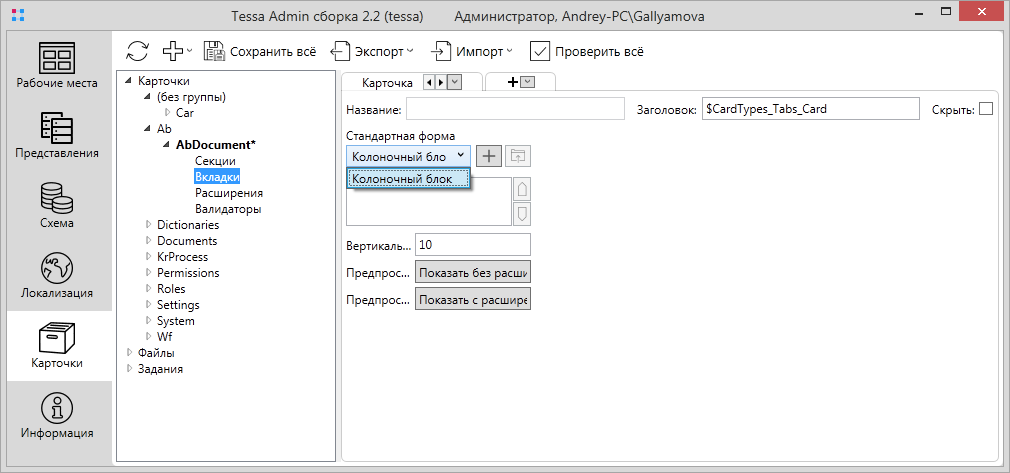Click into the Название text field
1010x473 pixels.
pyautogui.click(x=514, y=109)
